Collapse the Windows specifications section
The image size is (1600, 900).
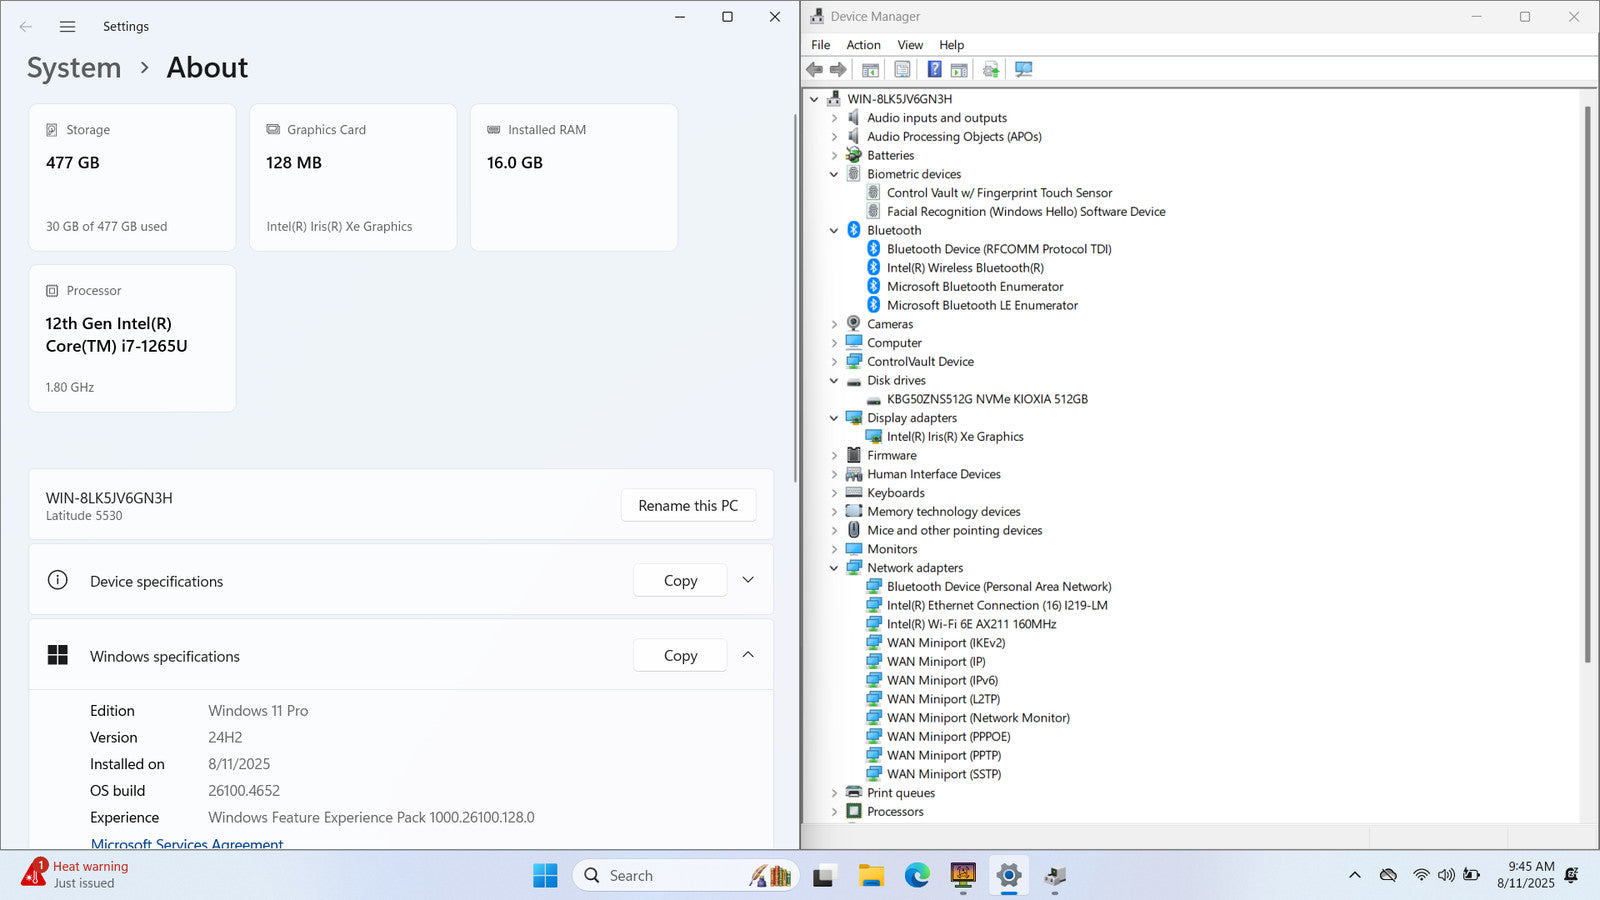pos(748,655)
